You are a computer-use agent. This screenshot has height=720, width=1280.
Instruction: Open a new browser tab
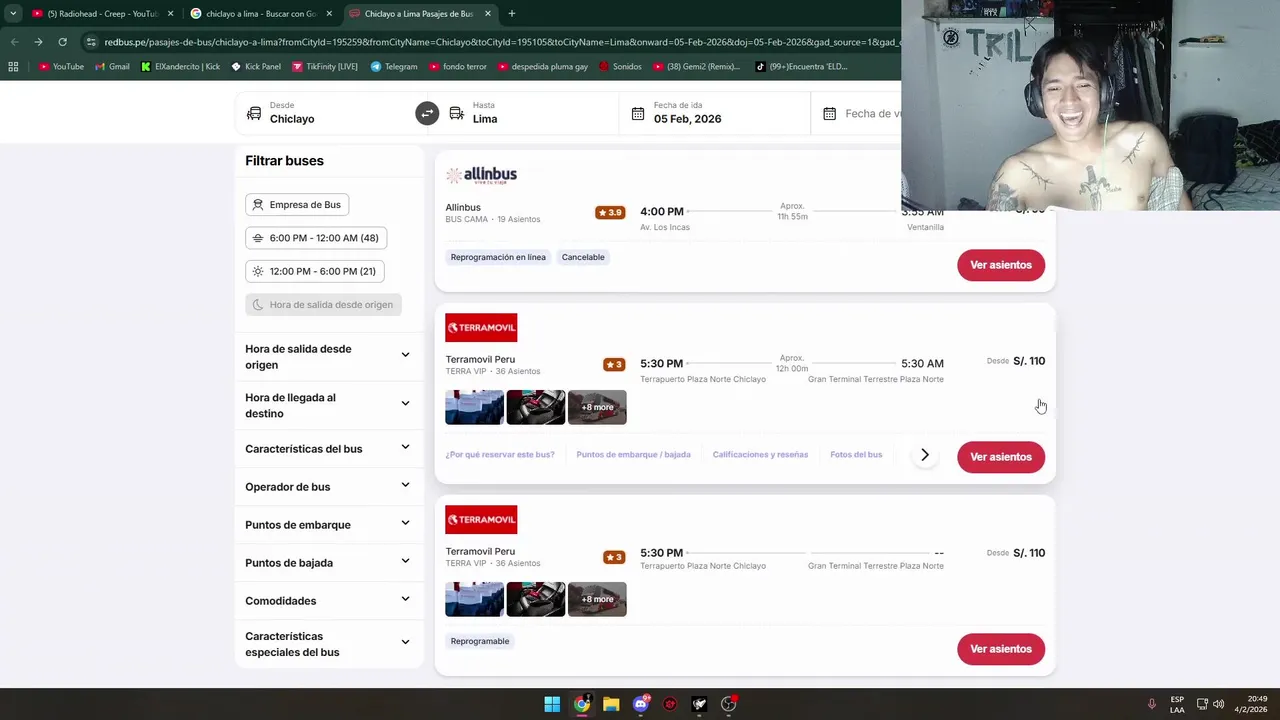(x=512, y=14)
